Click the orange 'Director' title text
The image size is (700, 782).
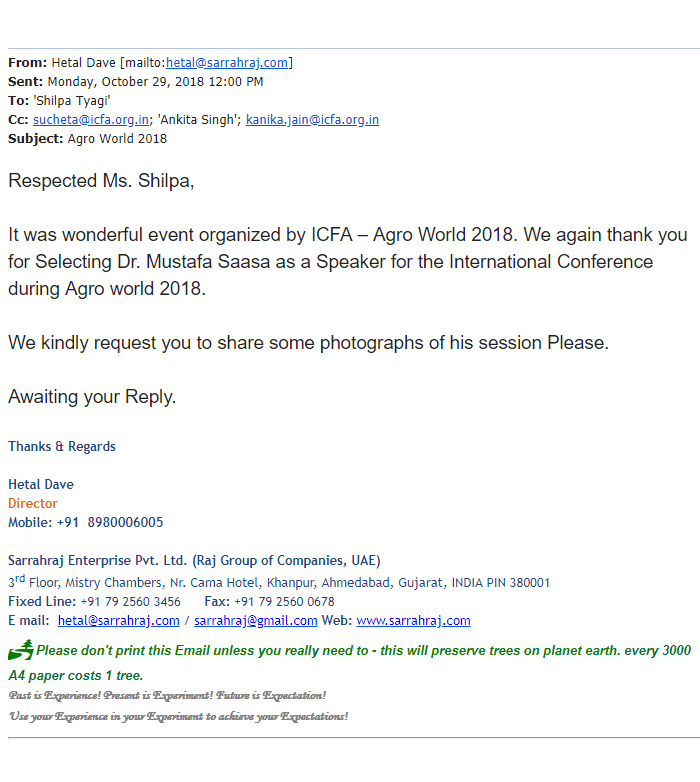click(x=33, y=504)
